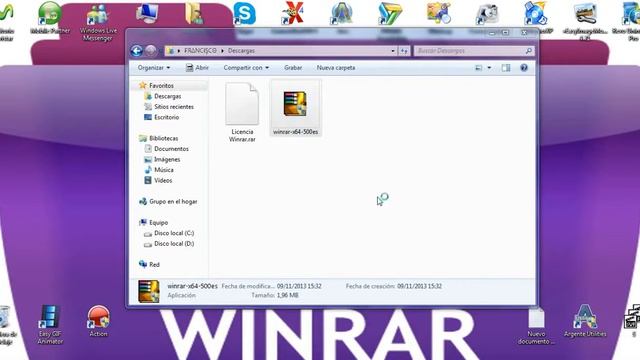
Task: Click Descargas in the address breadcrumb
Action: point(241,51)
